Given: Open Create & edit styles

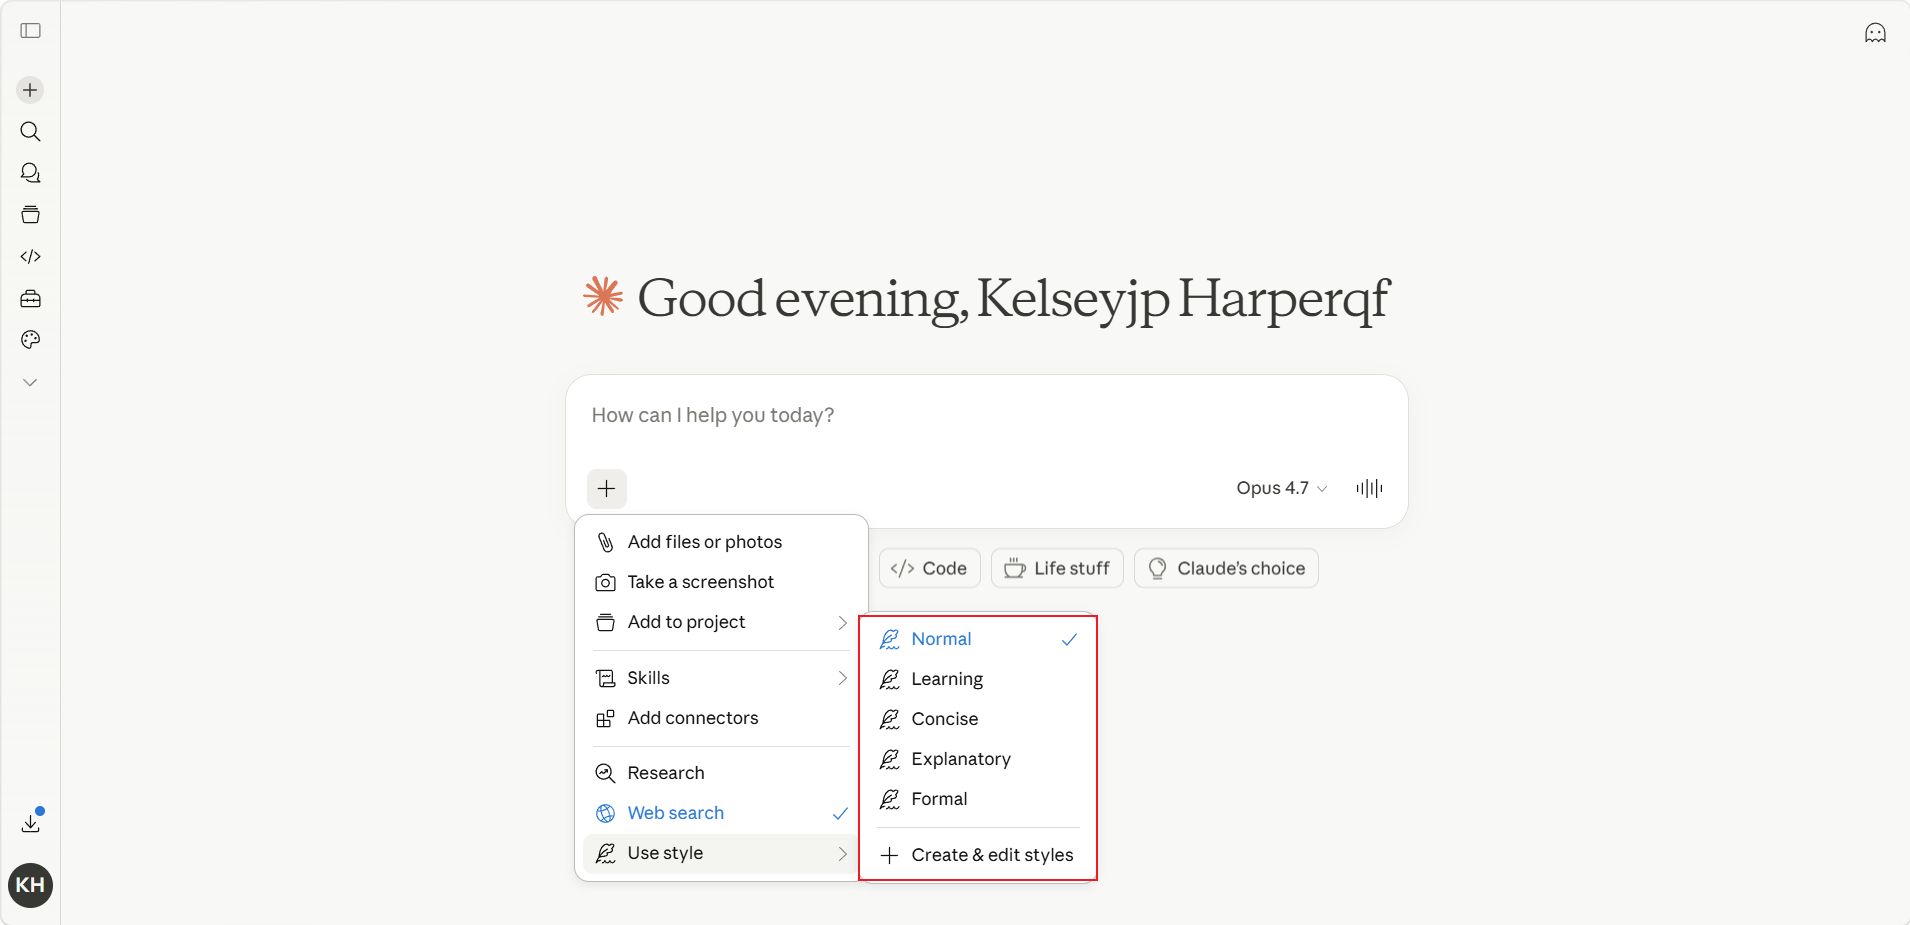Looking at the screenshot, I should coord(978,855).
